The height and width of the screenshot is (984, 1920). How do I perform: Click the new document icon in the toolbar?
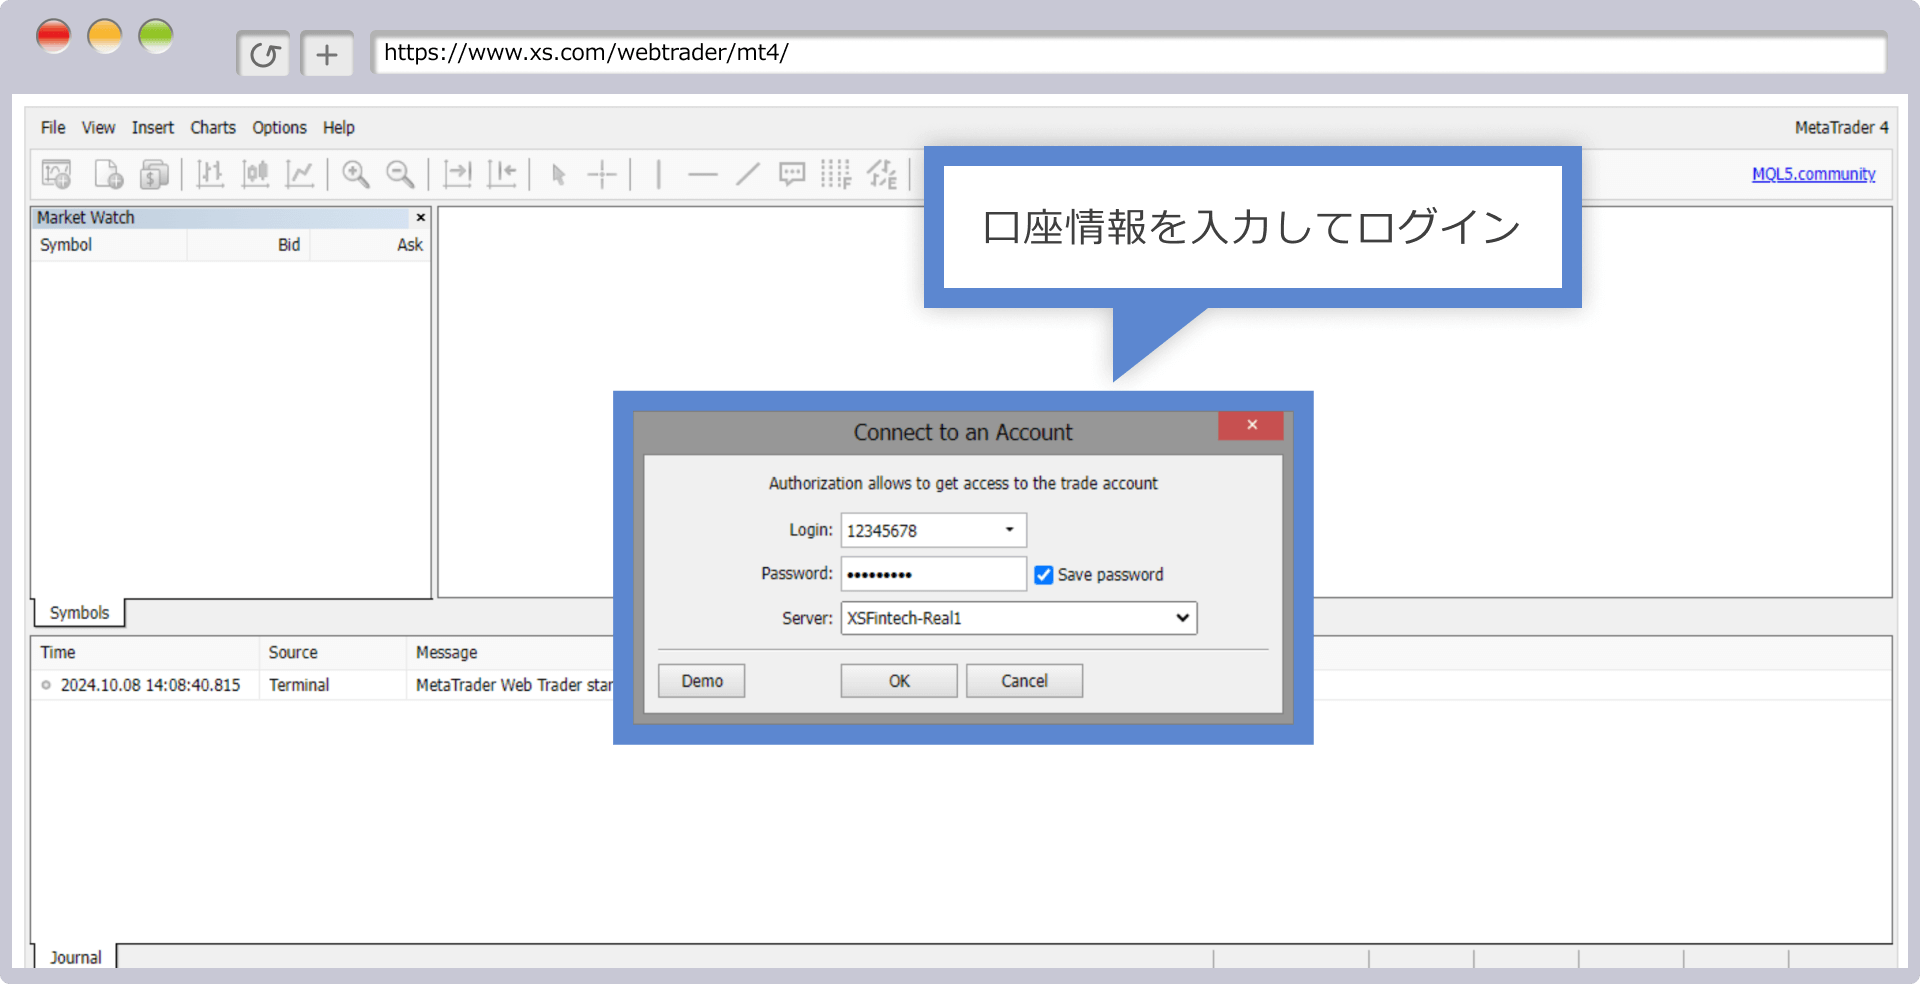[x=108, y=174]
